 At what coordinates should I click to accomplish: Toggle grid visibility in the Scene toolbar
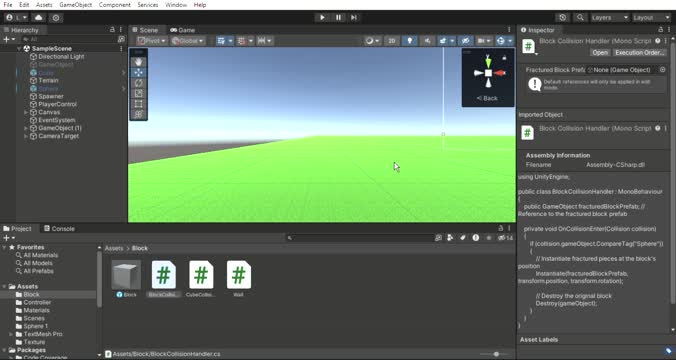click(x=221, y=41)
